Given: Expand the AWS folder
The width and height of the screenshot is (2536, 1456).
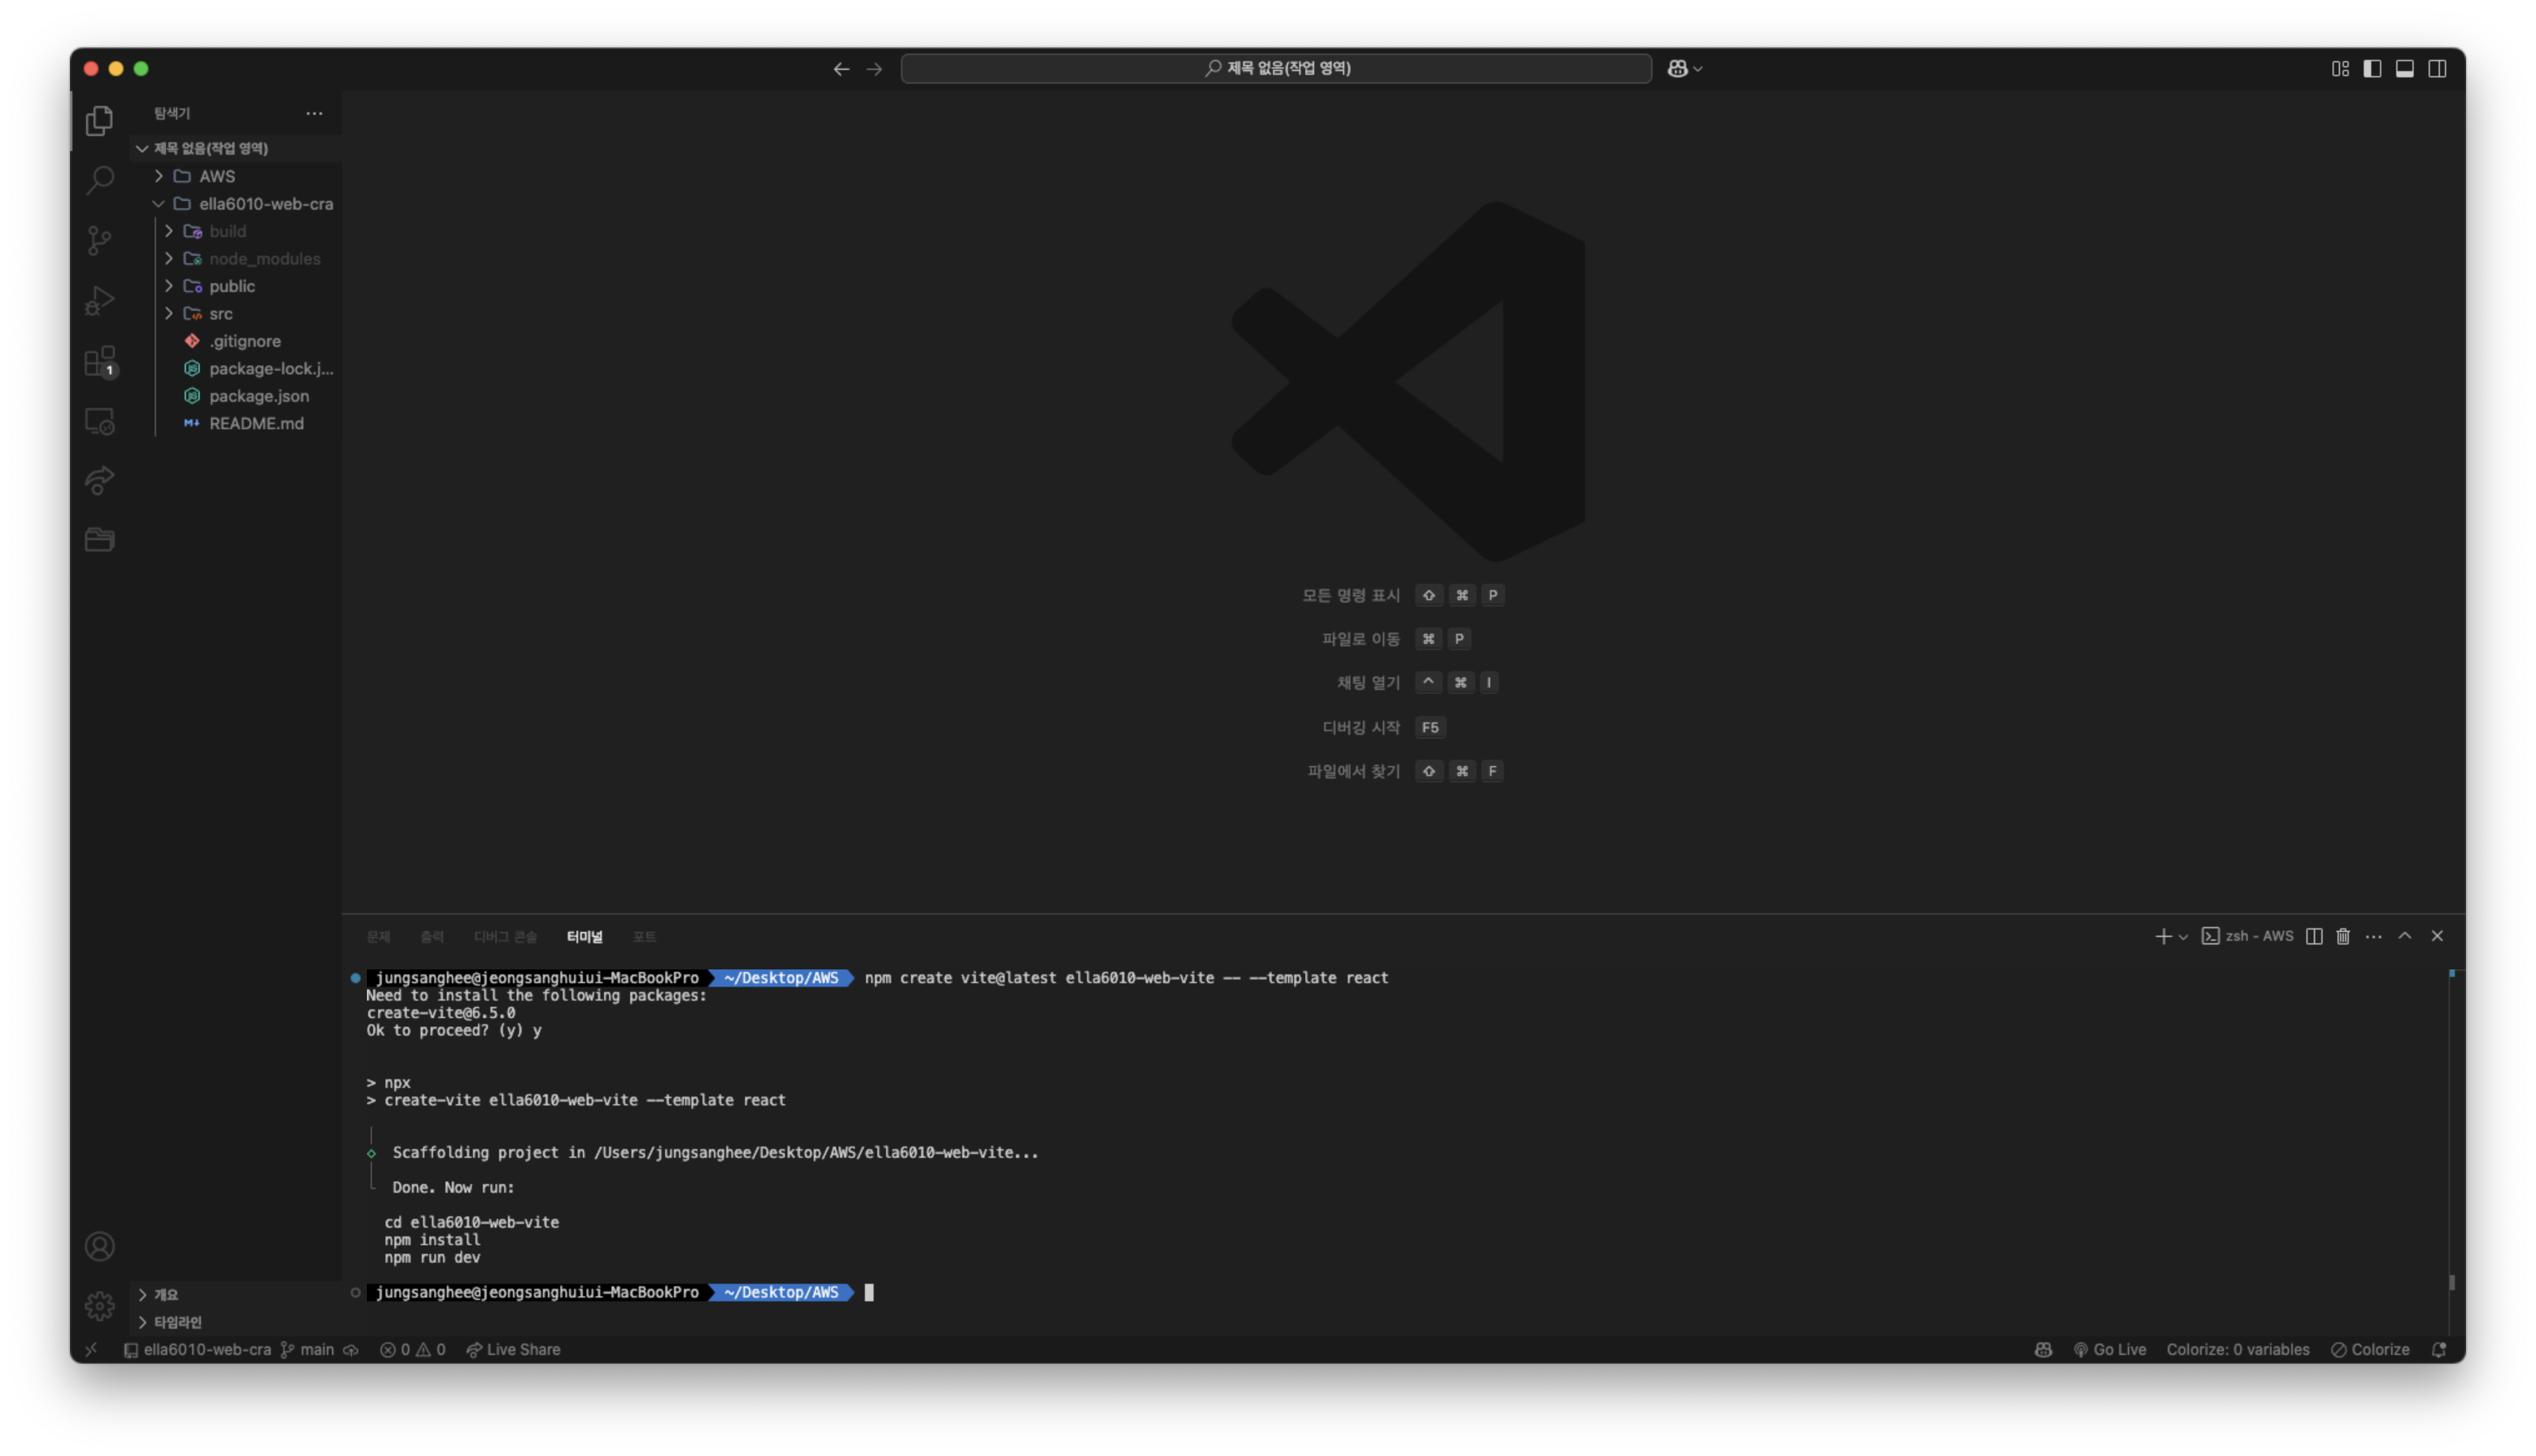Looking at the screenshot, I should 236,176.
